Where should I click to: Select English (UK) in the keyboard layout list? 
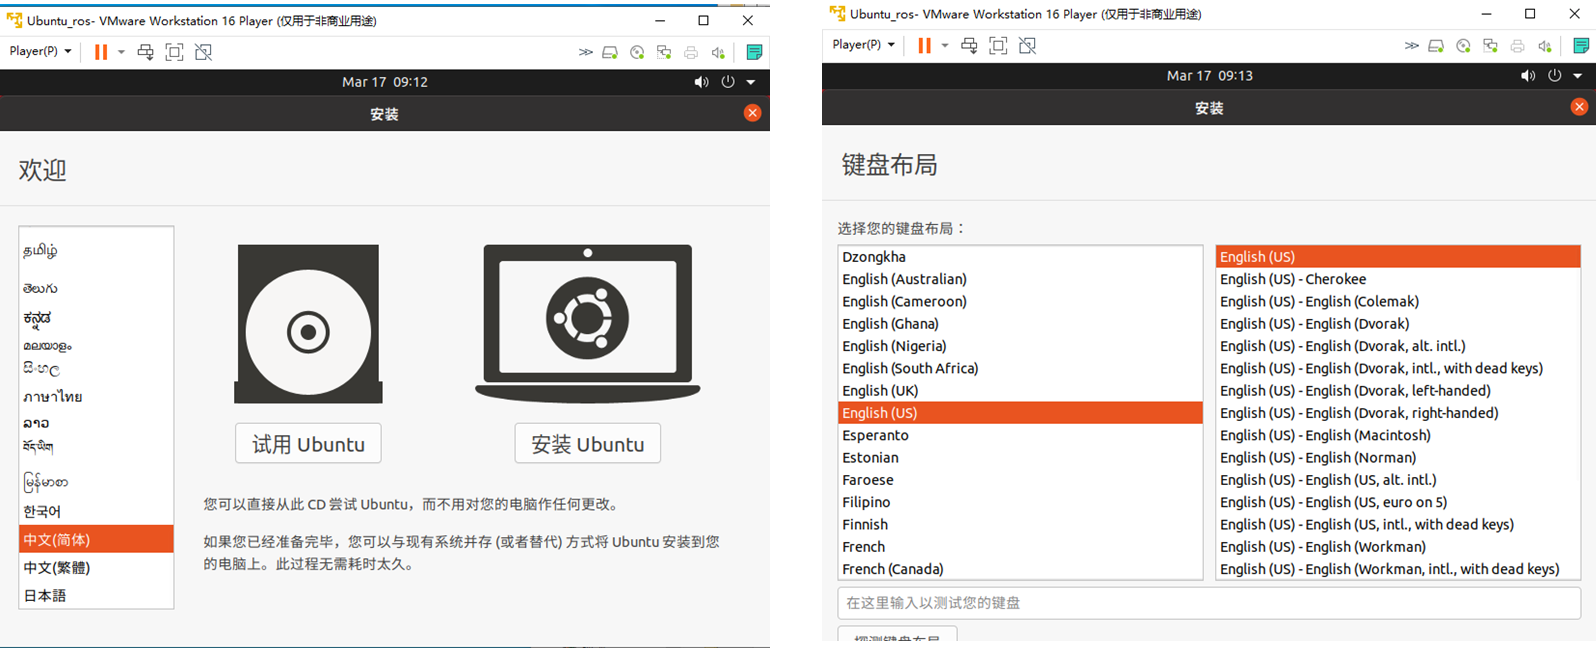(x=1020, y=390)
